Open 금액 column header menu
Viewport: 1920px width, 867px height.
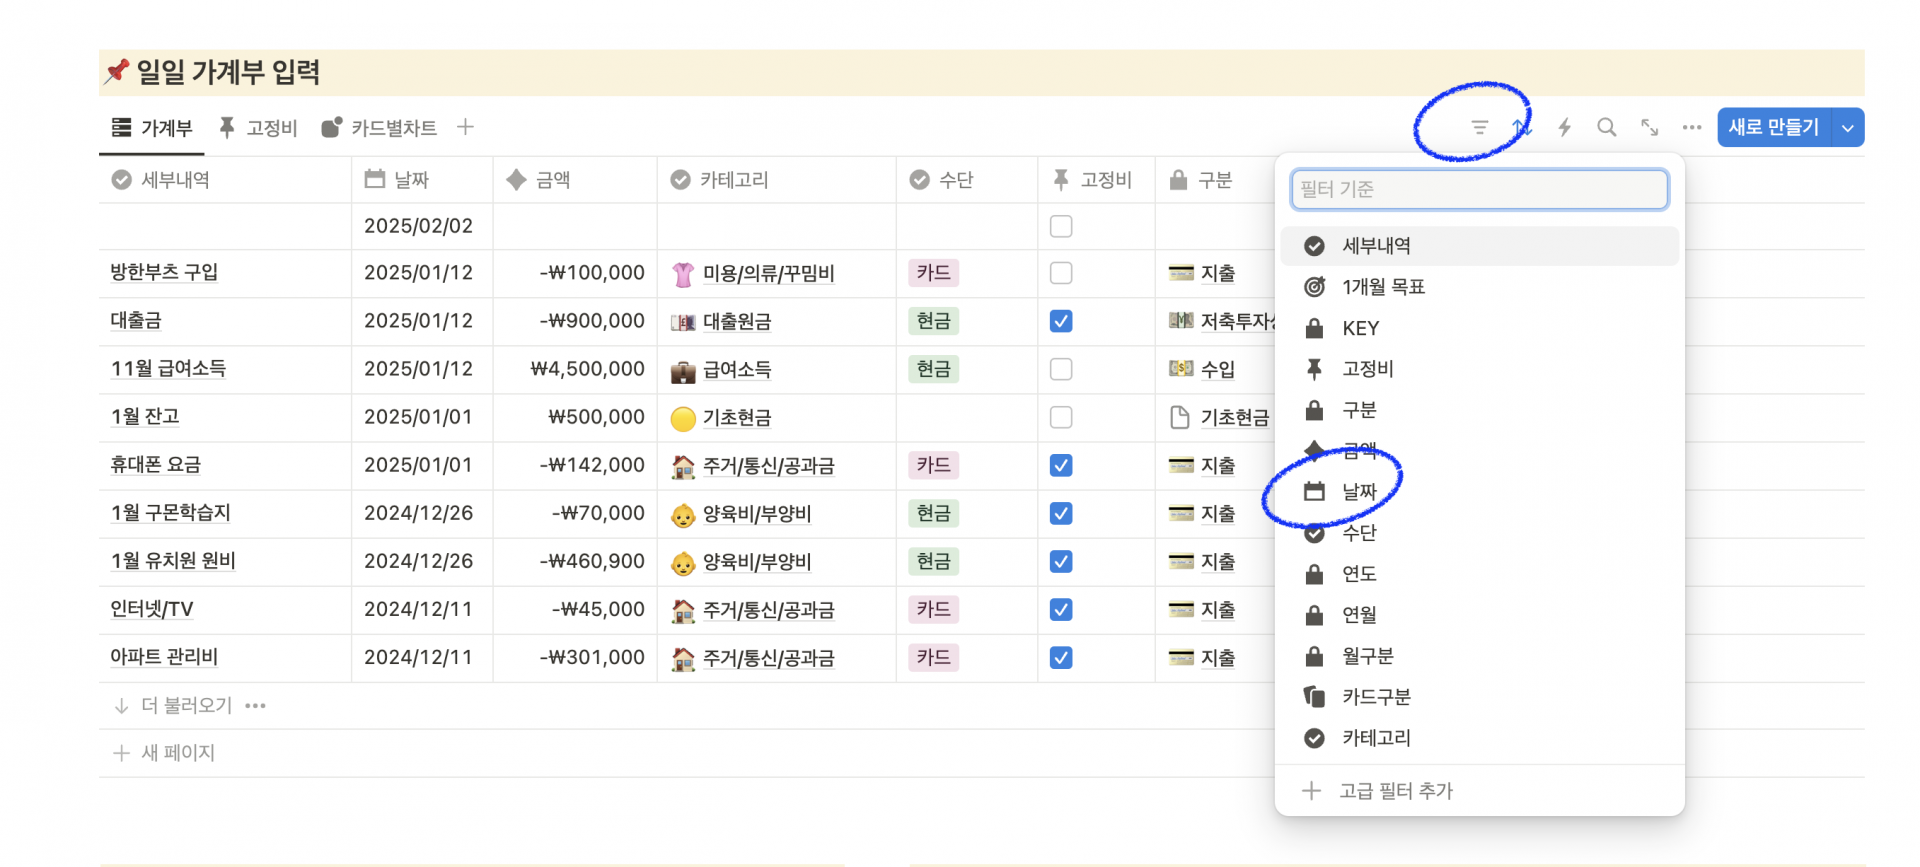[x=575, y=180]
